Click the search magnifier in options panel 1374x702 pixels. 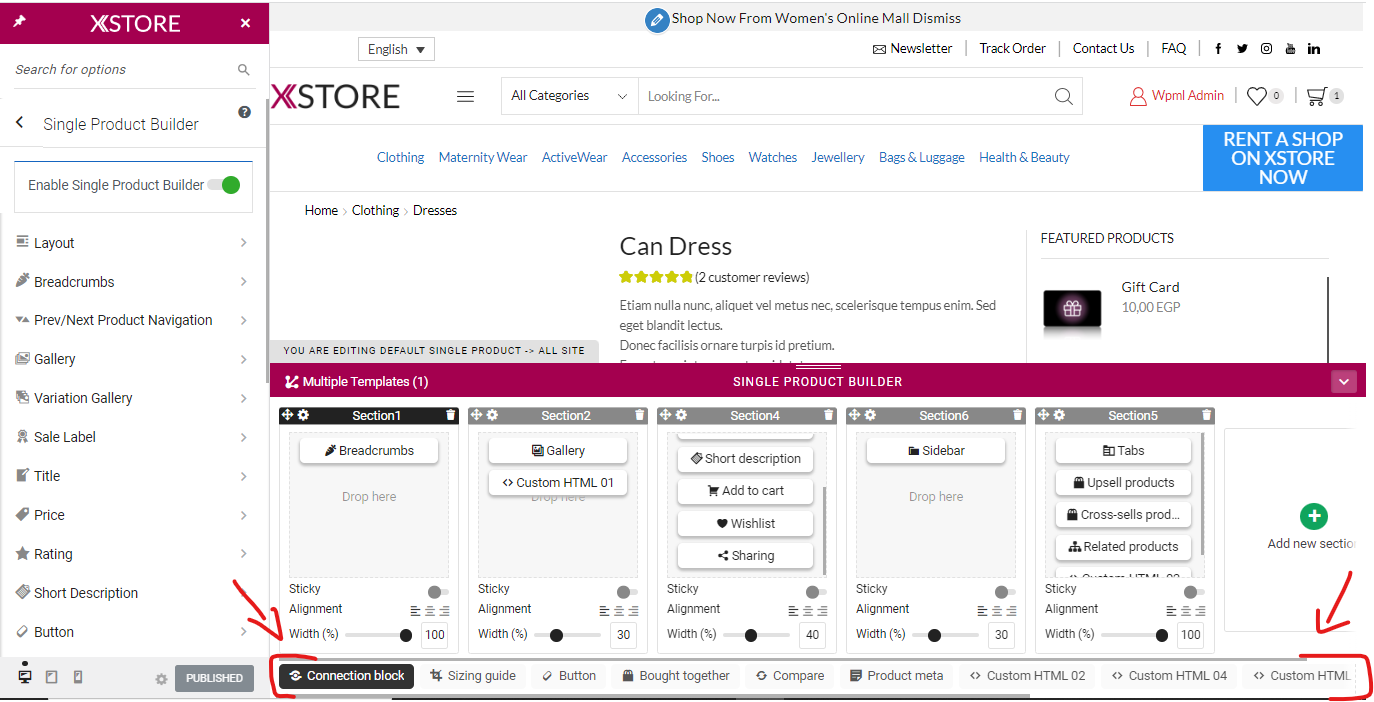[x=243, y=70]
